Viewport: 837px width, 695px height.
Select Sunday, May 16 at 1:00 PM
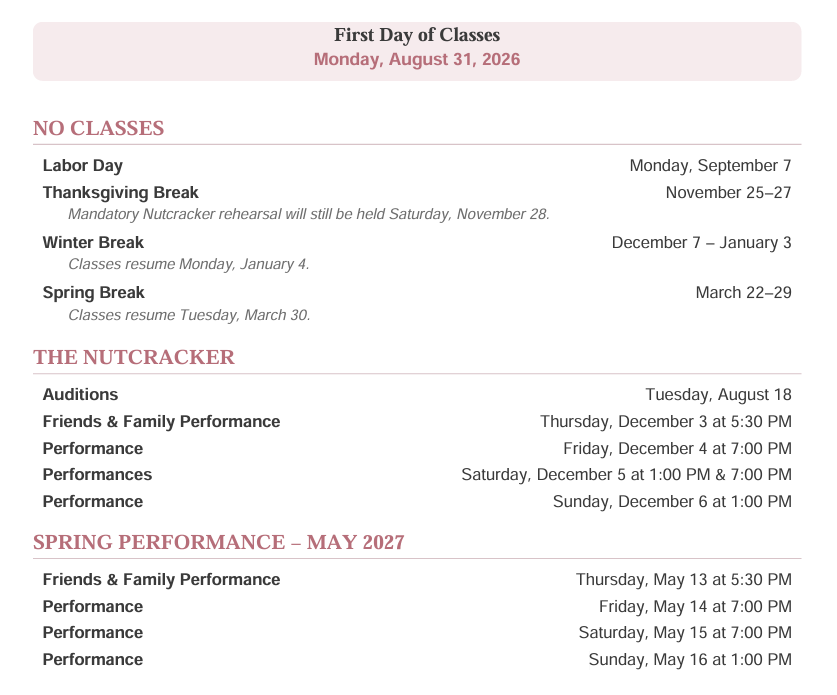[690, 659]
